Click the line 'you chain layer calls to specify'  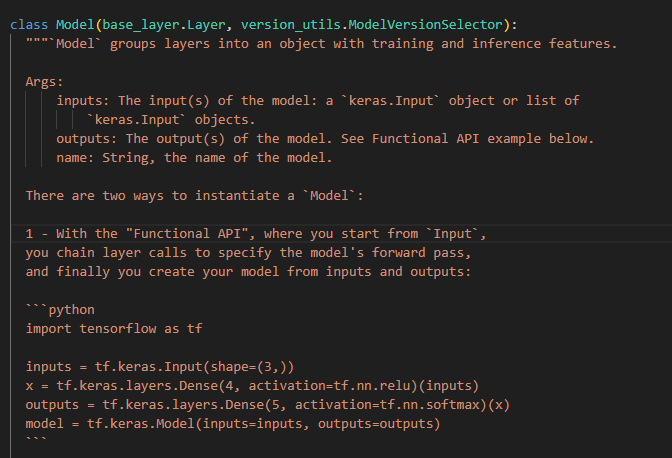tap(248, 253)
